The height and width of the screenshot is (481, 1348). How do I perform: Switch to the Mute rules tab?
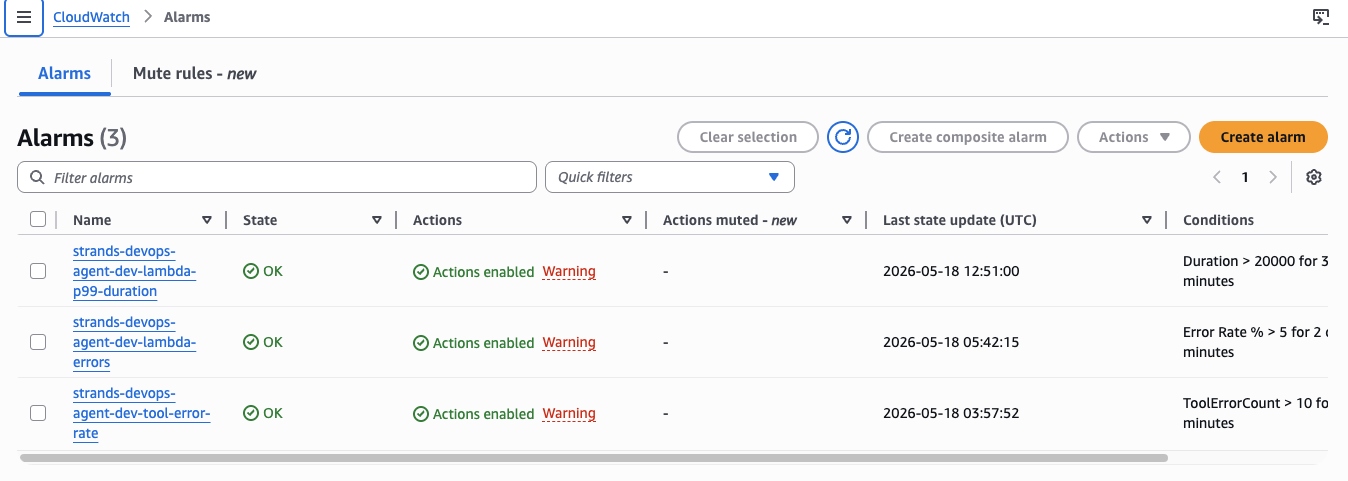click(x=194, y=73)
